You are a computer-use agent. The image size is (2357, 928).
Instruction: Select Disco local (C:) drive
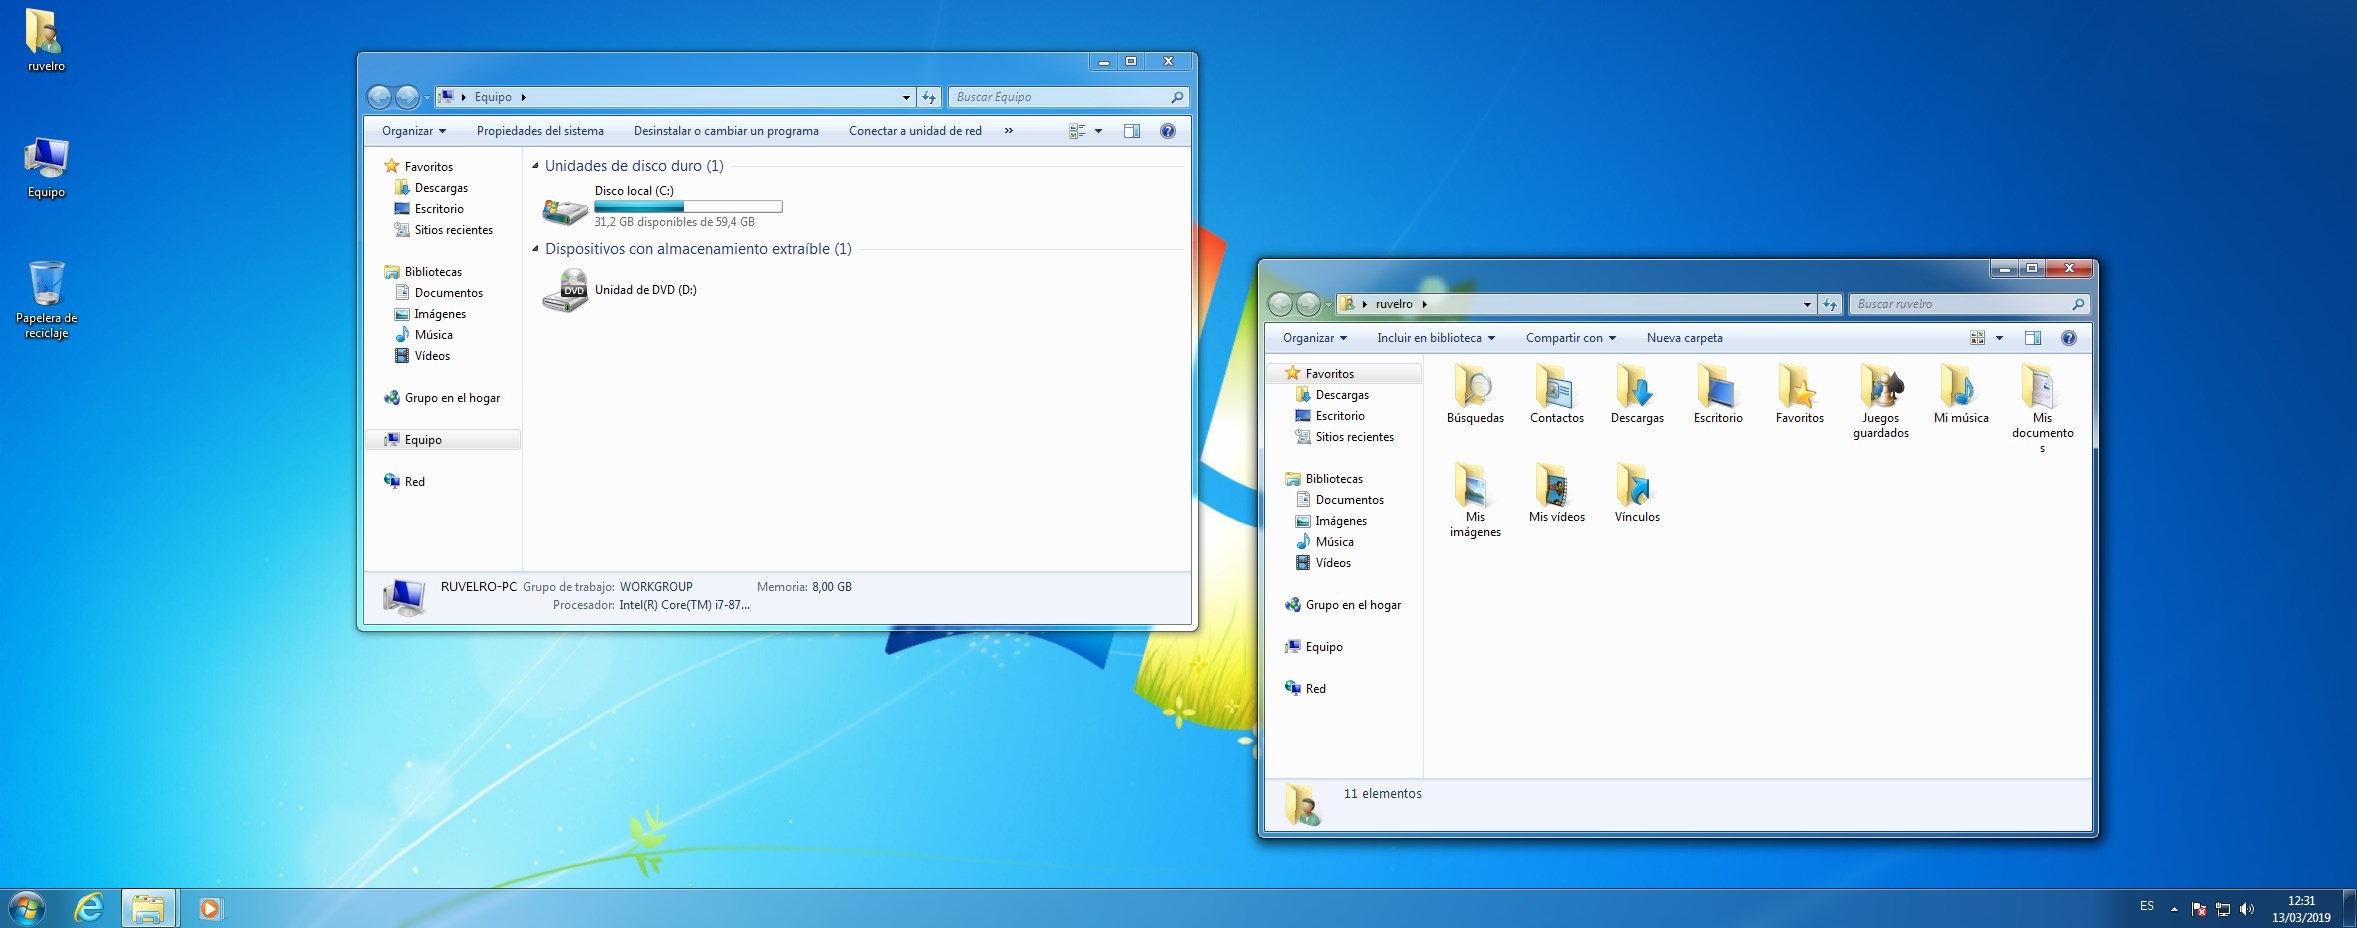pyautogui.click(x=661, y=206)
